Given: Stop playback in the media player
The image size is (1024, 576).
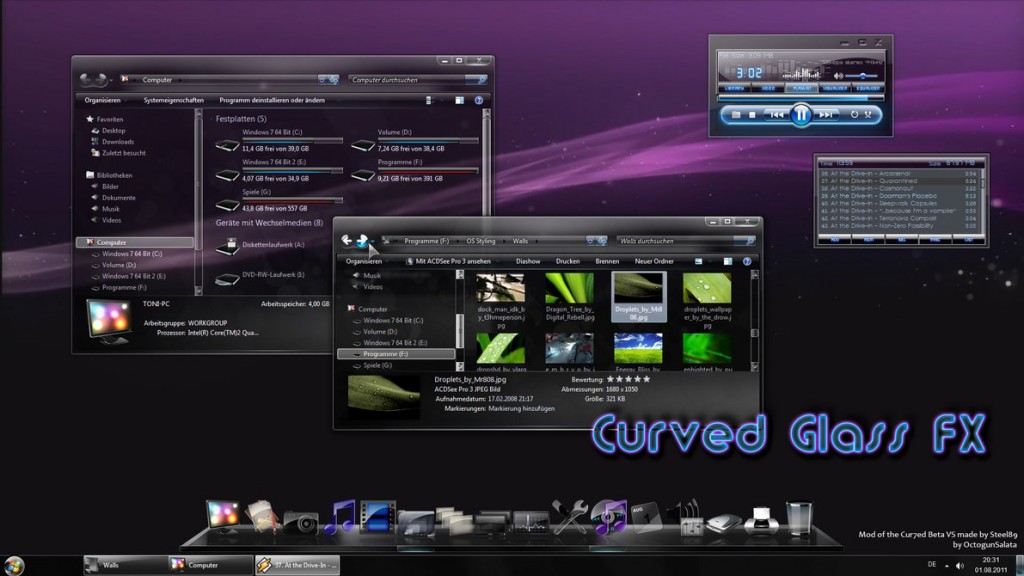Looking at the screenshot, I should point(752,114).
